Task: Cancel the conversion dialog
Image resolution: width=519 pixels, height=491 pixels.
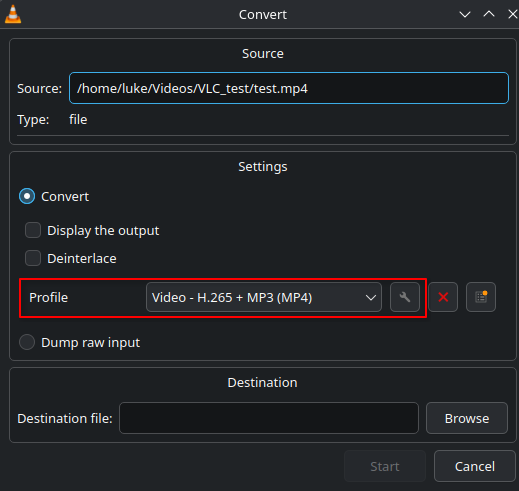Action: point(475,466)
